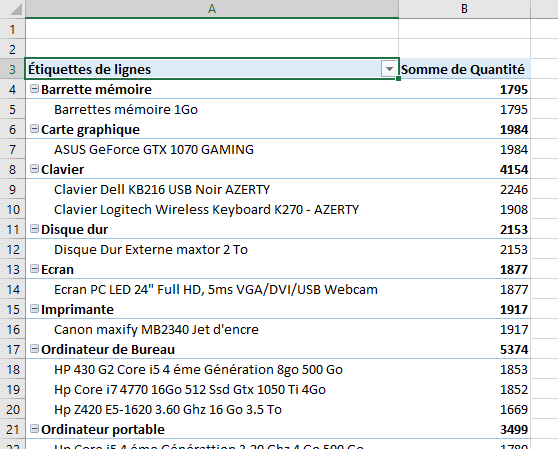Select the Ordinateur portable label
558x449 pixels.
click(103, 429)
